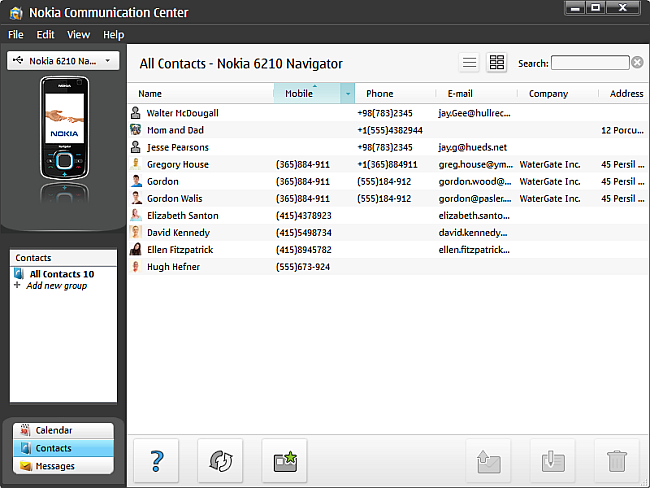Click the Calendar icon in sidebar
Screen dimensions: 650x488
point(25,430)
